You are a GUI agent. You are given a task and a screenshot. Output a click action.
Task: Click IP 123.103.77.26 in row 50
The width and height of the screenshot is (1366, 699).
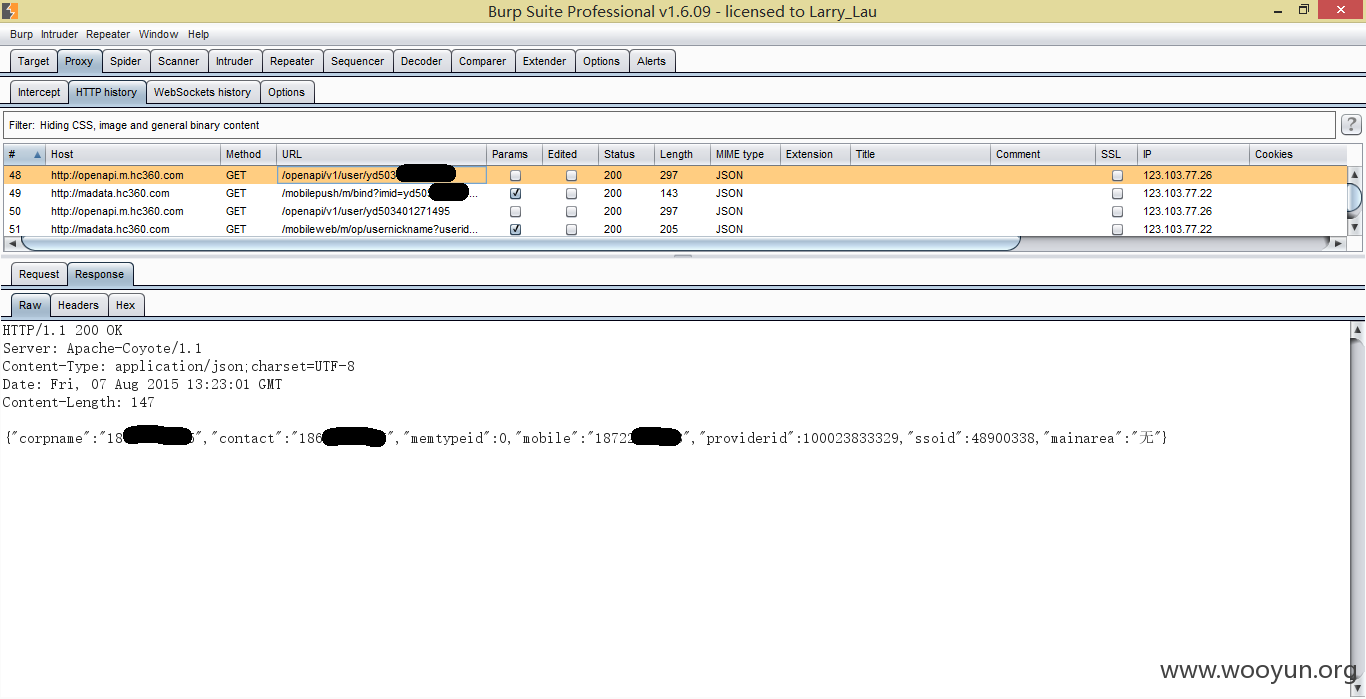[x=1178, y=211]
